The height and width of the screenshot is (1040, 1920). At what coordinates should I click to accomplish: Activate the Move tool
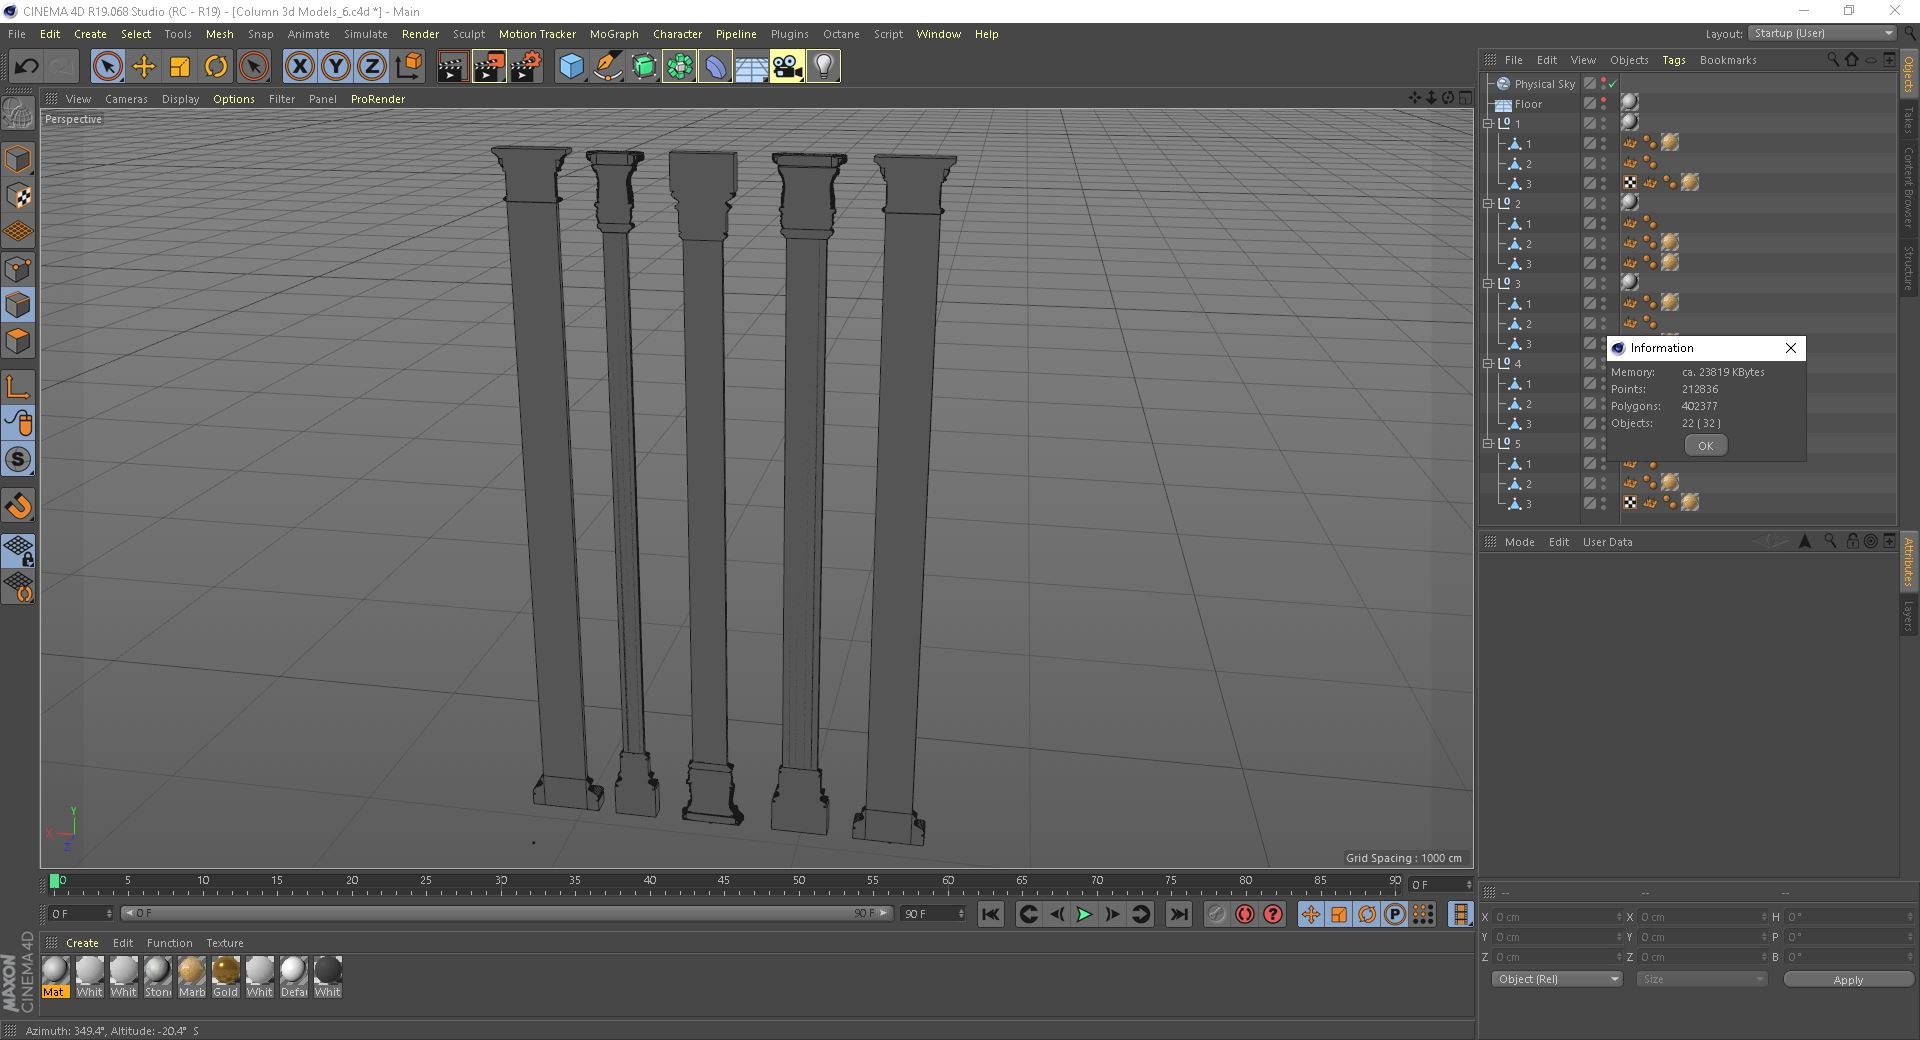[143, 67]
